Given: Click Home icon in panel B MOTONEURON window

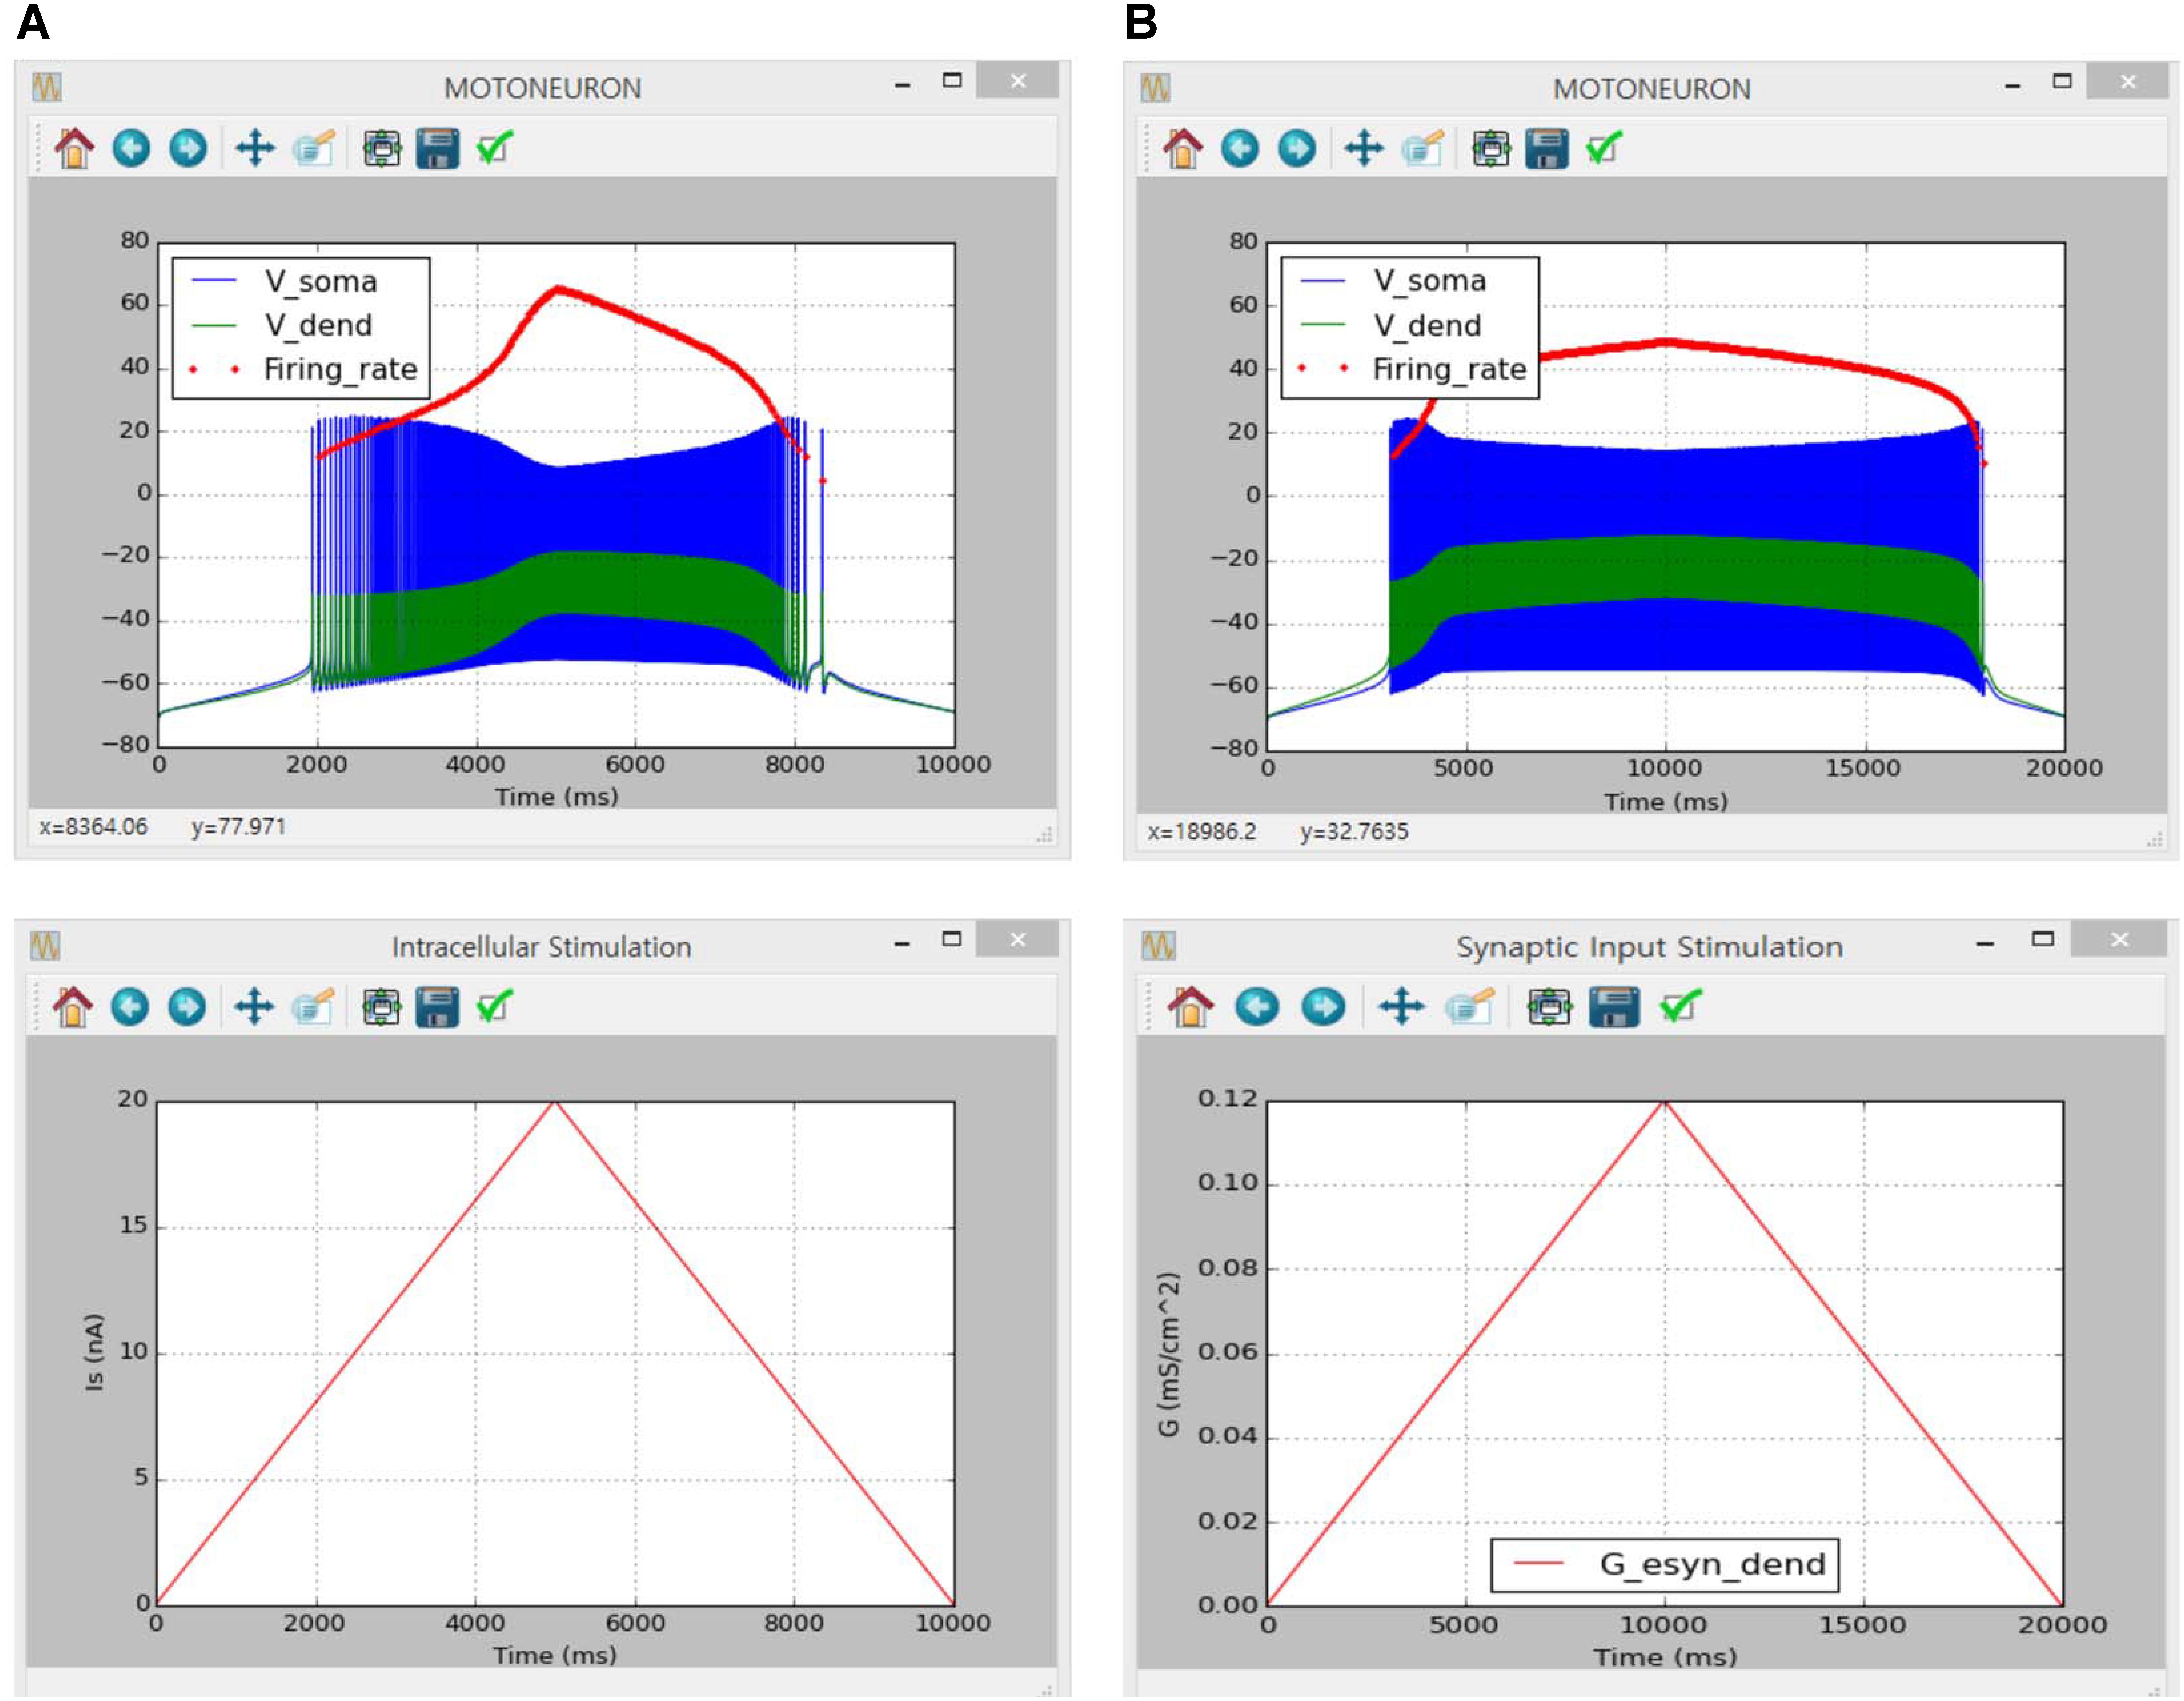Looking at the screenshot, I should (1183, 149).
